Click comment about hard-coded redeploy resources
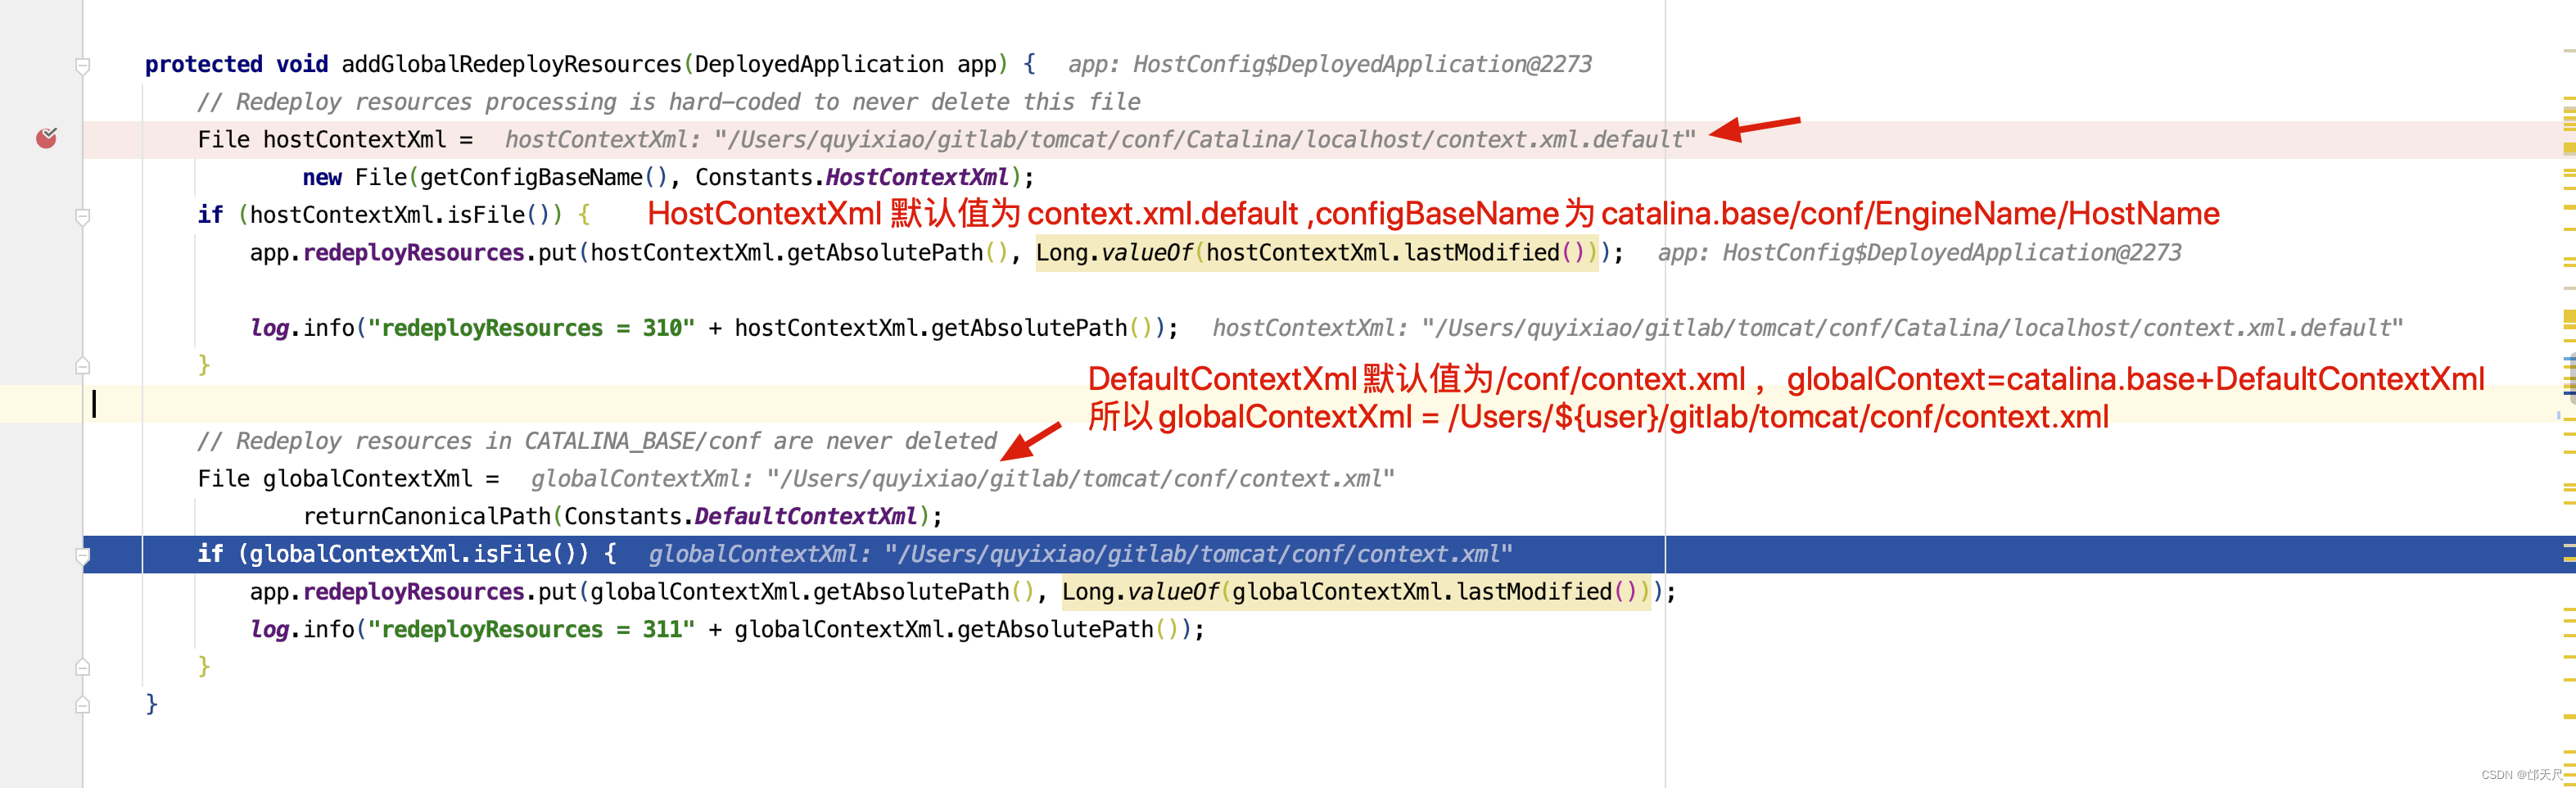Image resolution: width=2576 pixels, height=788 pixels. click(668, 102)
